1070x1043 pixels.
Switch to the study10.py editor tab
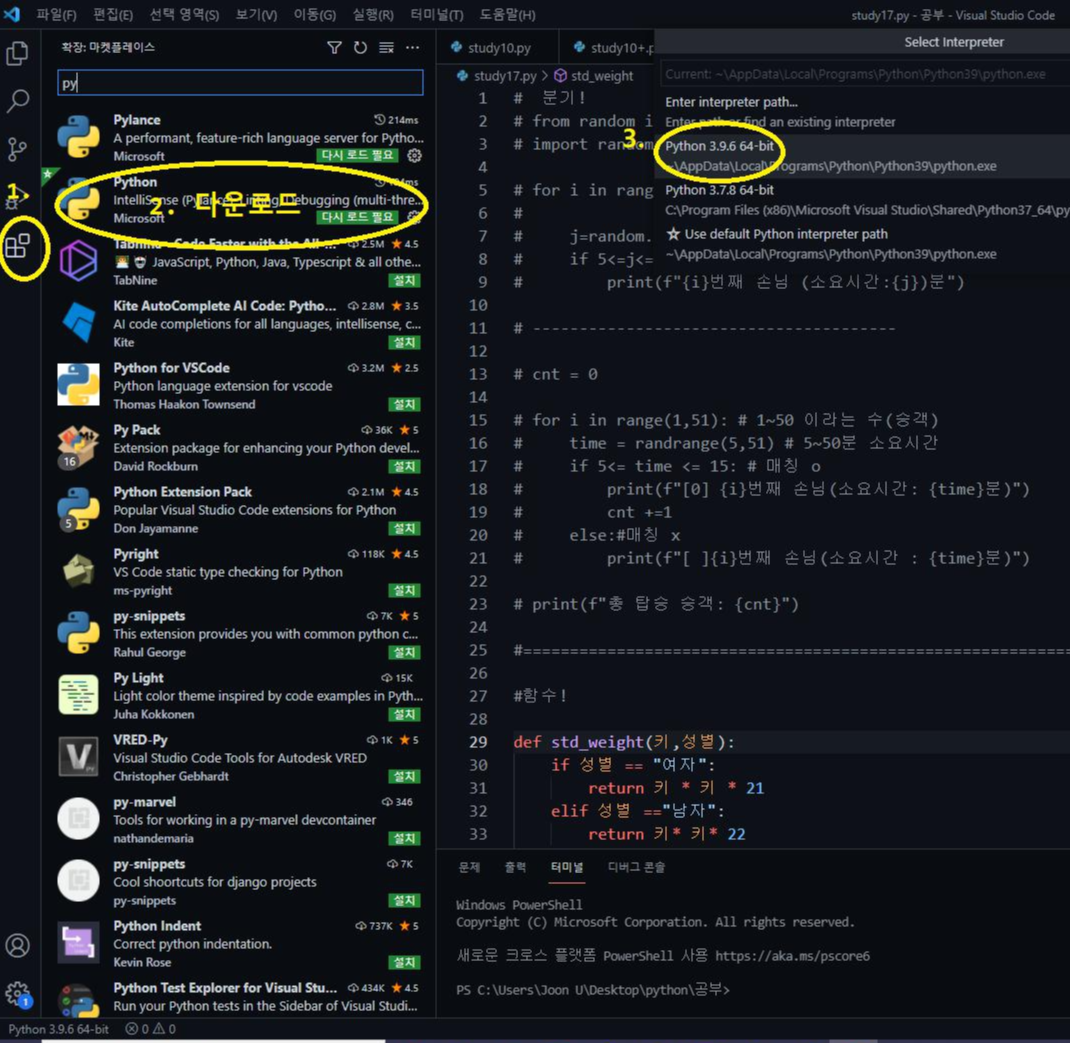click(x=497, y=47)
